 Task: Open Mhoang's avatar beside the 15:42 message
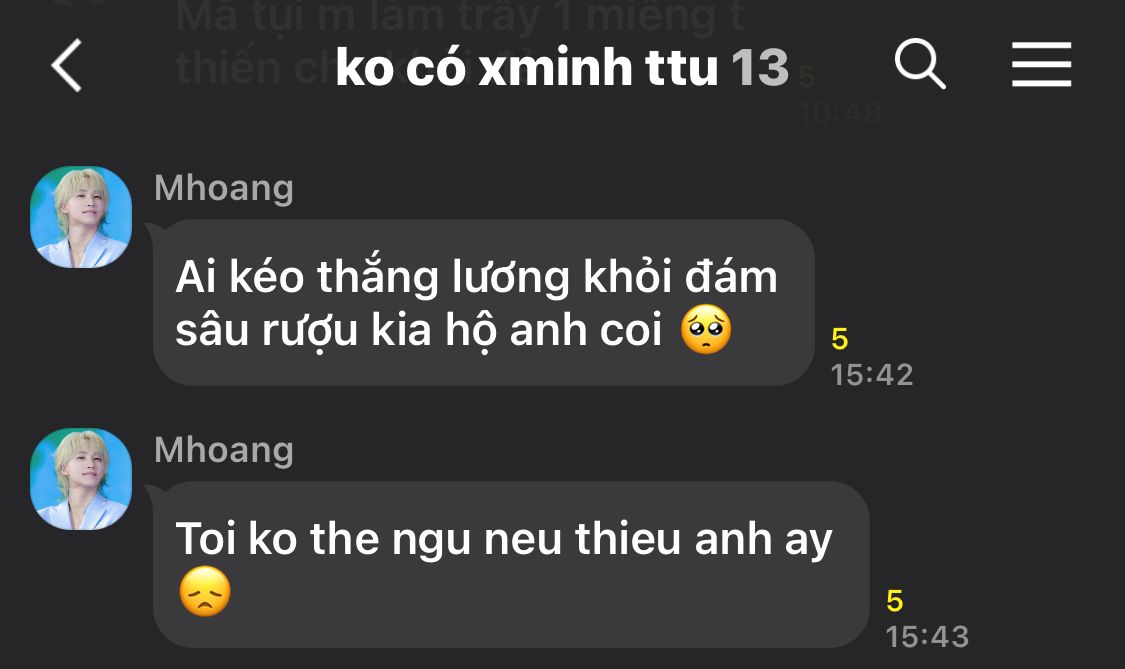coord(81,217)
